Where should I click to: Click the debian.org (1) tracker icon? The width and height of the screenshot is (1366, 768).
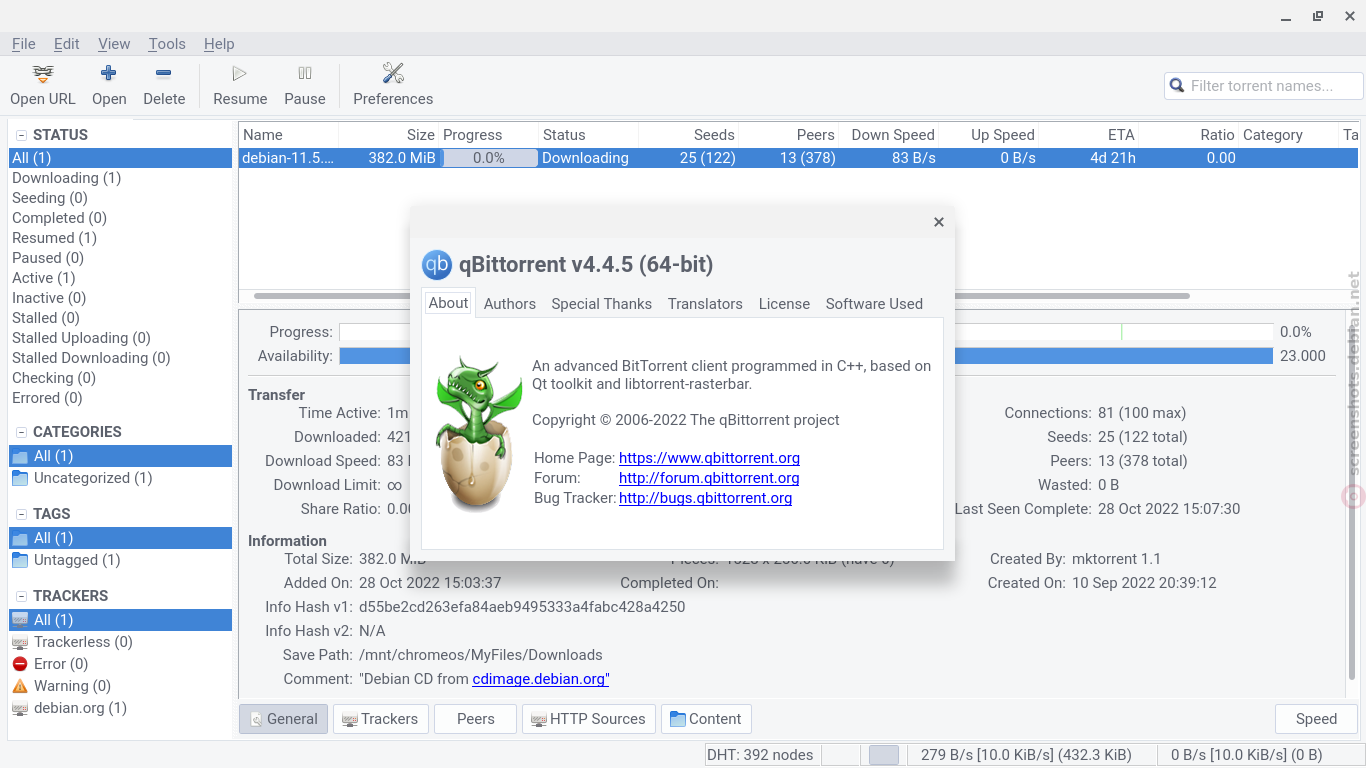20,708
